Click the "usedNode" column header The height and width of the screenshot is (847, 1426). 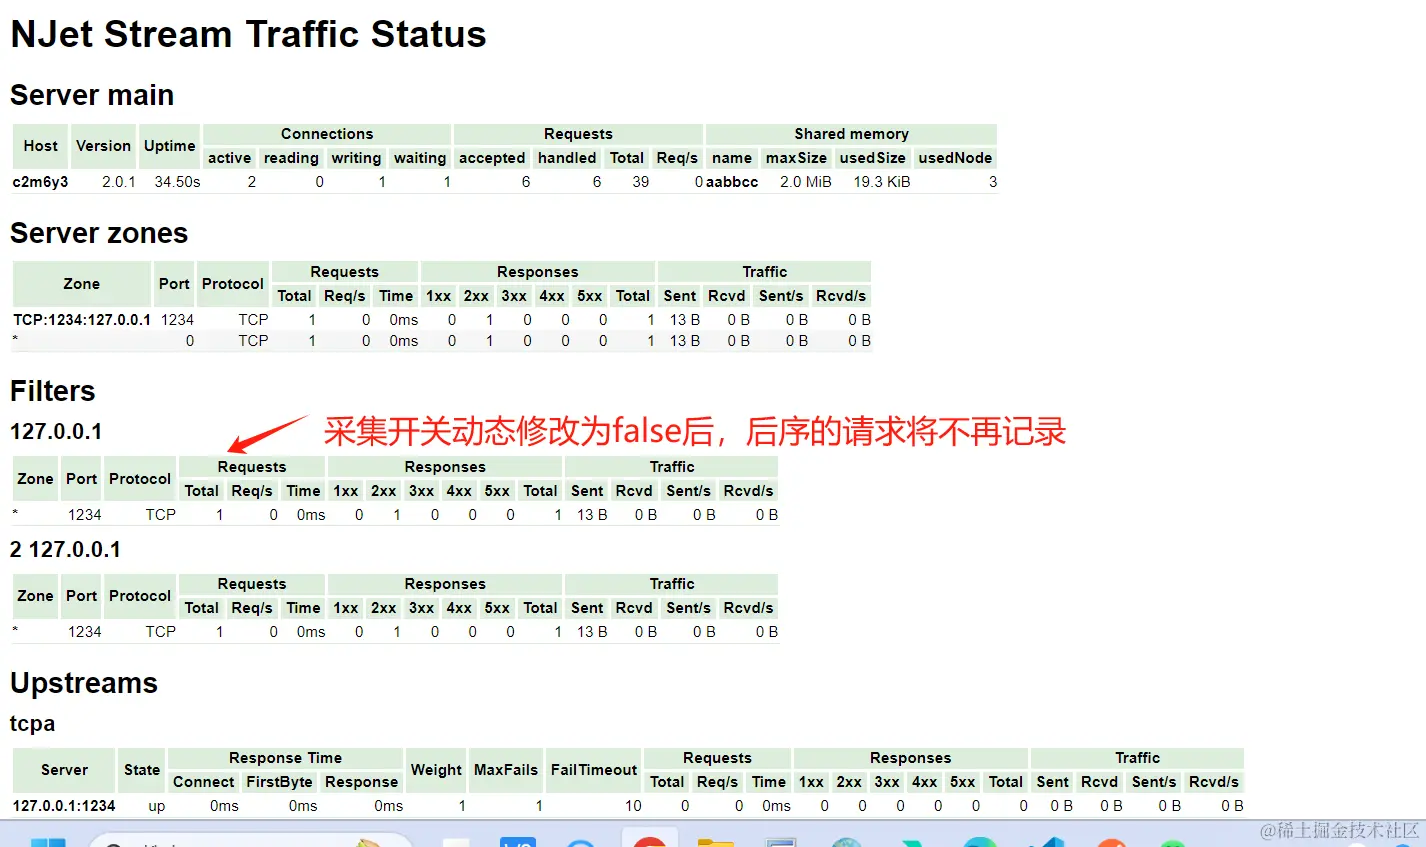(x=955, y=158)
